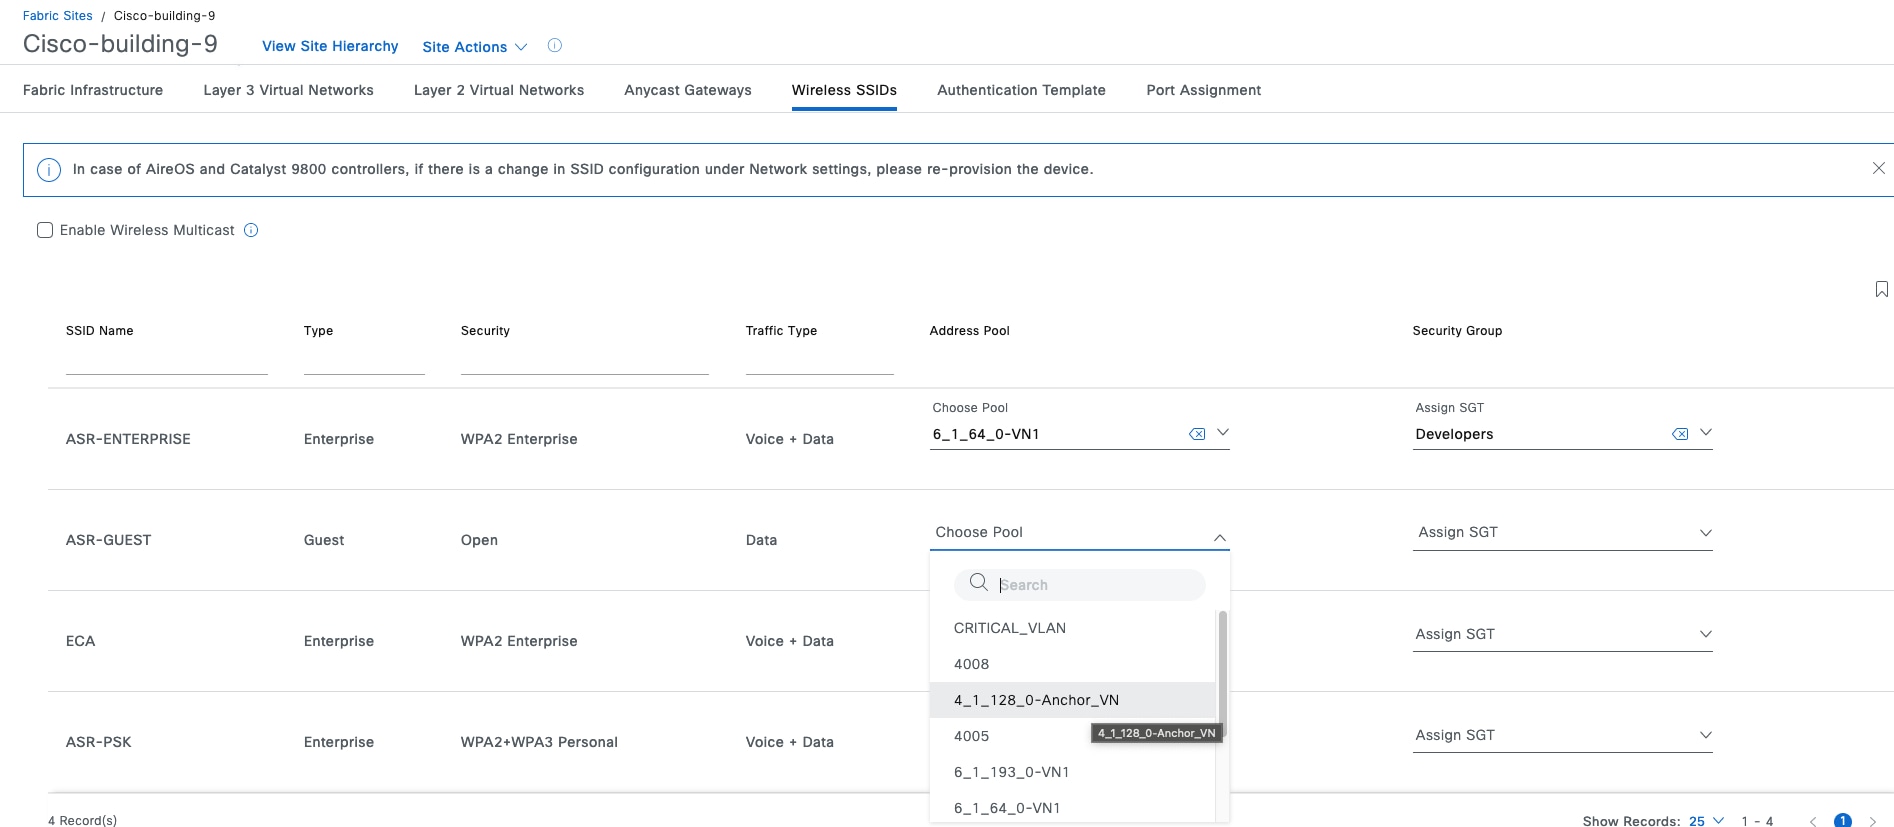Click the Security Group column header
Viewport: 1894px width, 827px height.
coord(1457,331)
